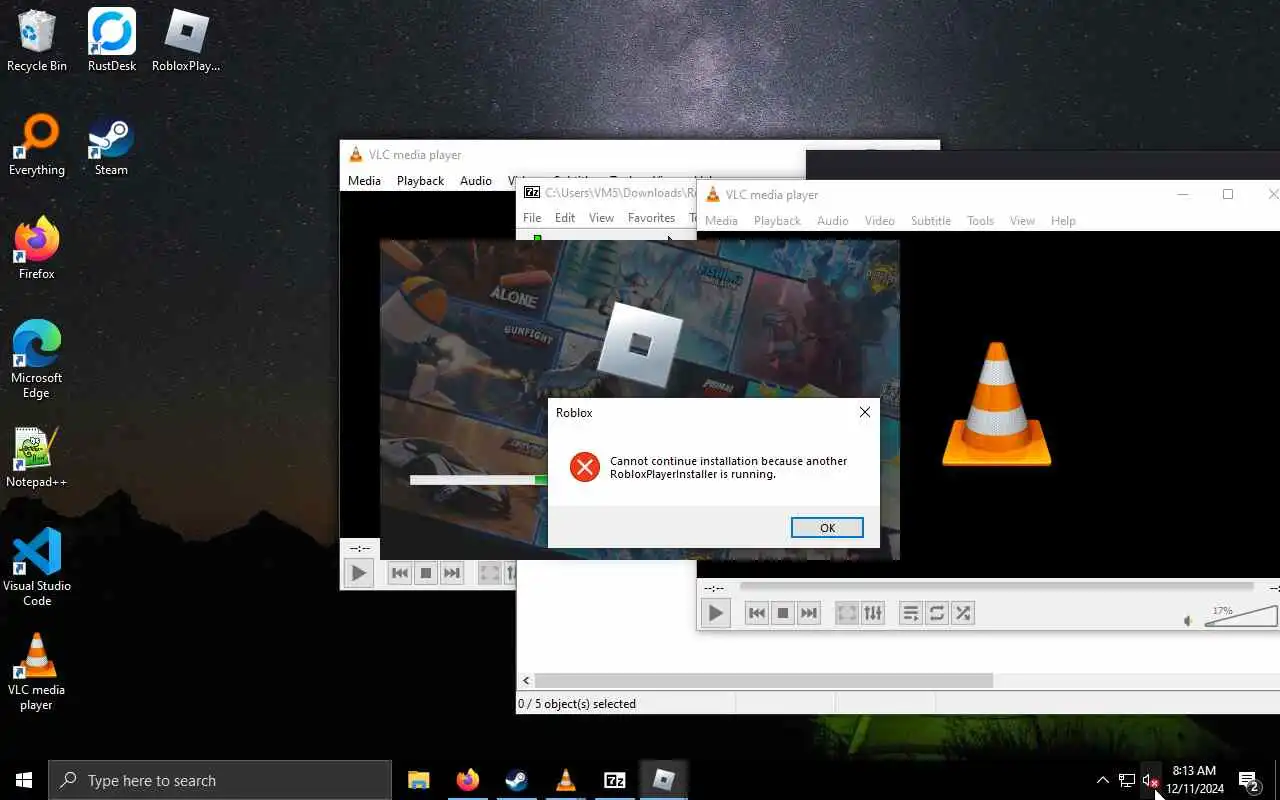1280x800 pixels.
Task: Click Previous track in the back VLC window
Action: pyautogui.click(x=400, y=573)
